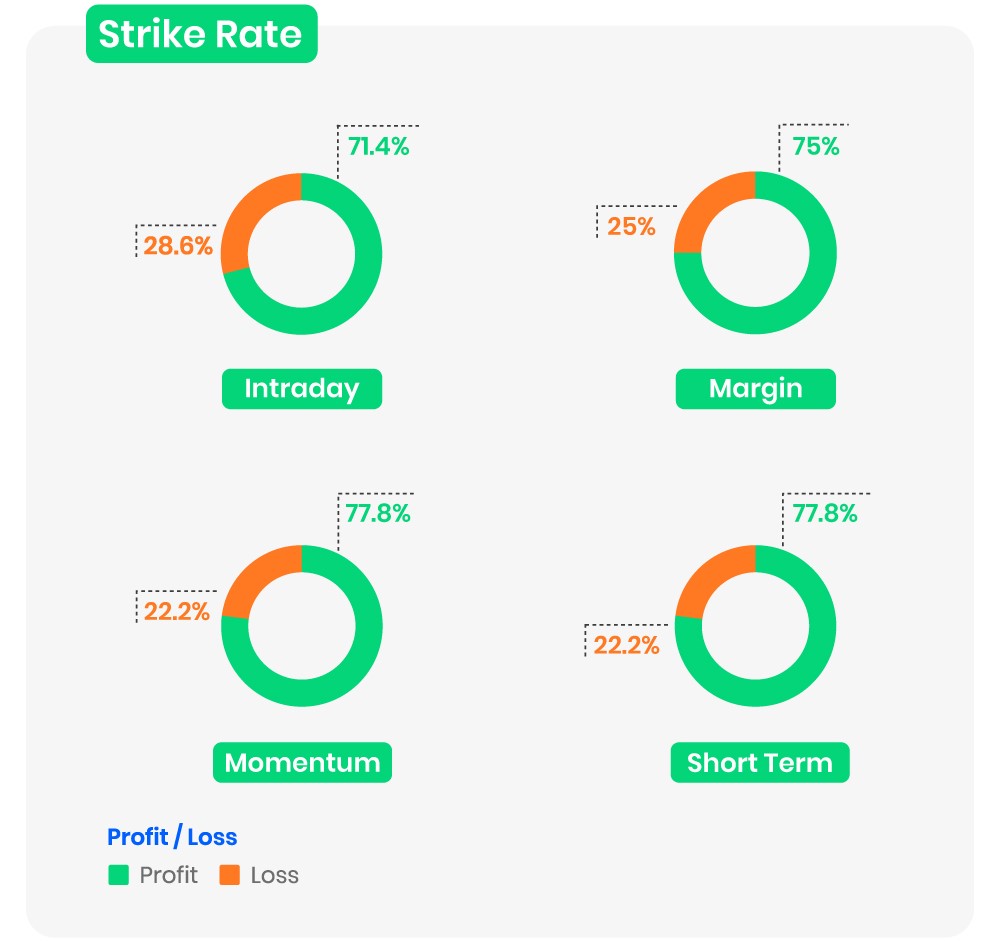The image size is (998, 941).
Task: Select the Short Term label button
Action: 759,763
